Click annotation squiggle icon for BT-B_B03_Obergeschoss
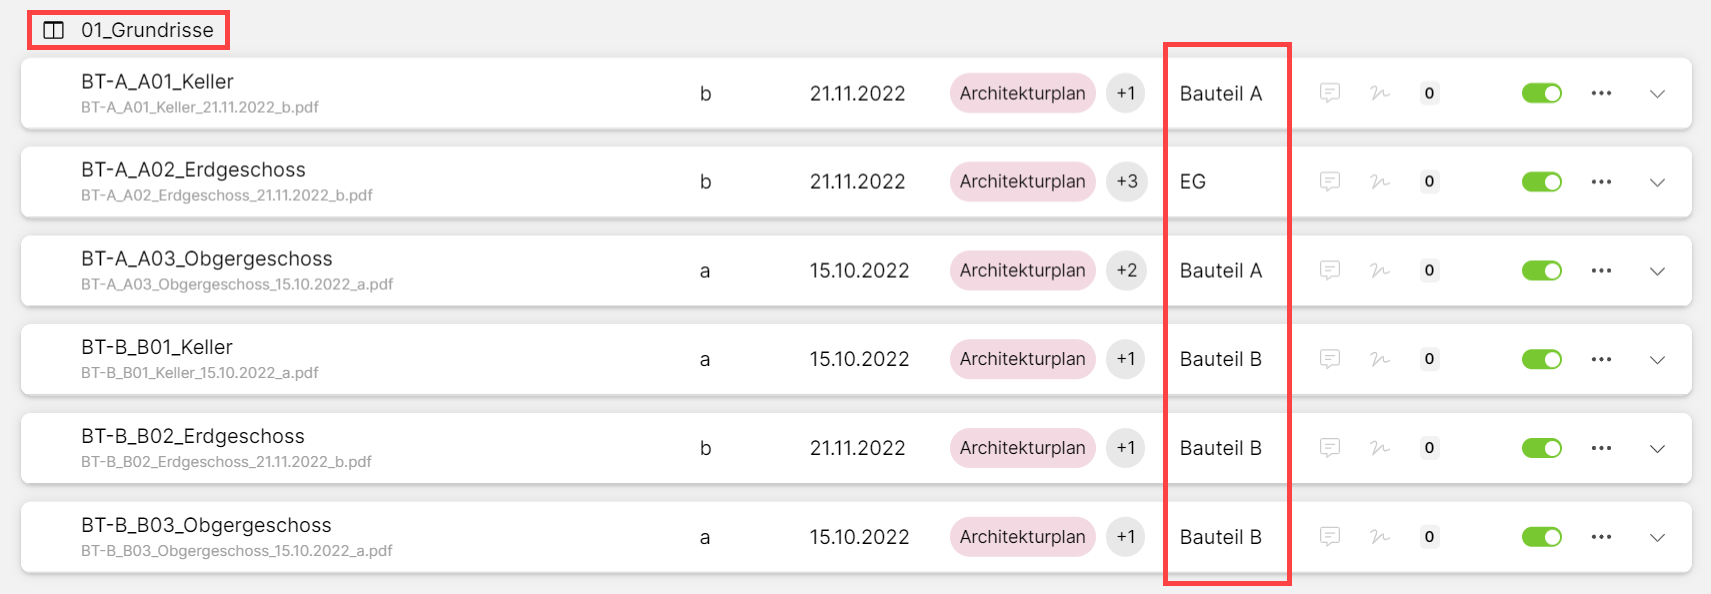This screenshot has width=1711, height=594. [x=1379, y=537]
